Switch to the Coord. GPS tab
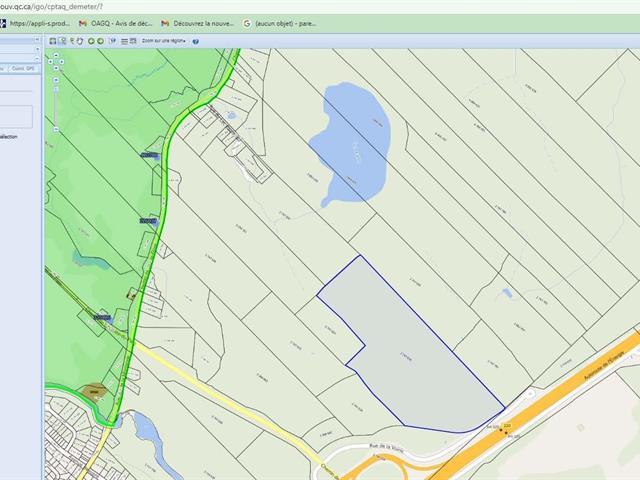The height and width of the screenshot is (480, 640). tap(23, 68)
